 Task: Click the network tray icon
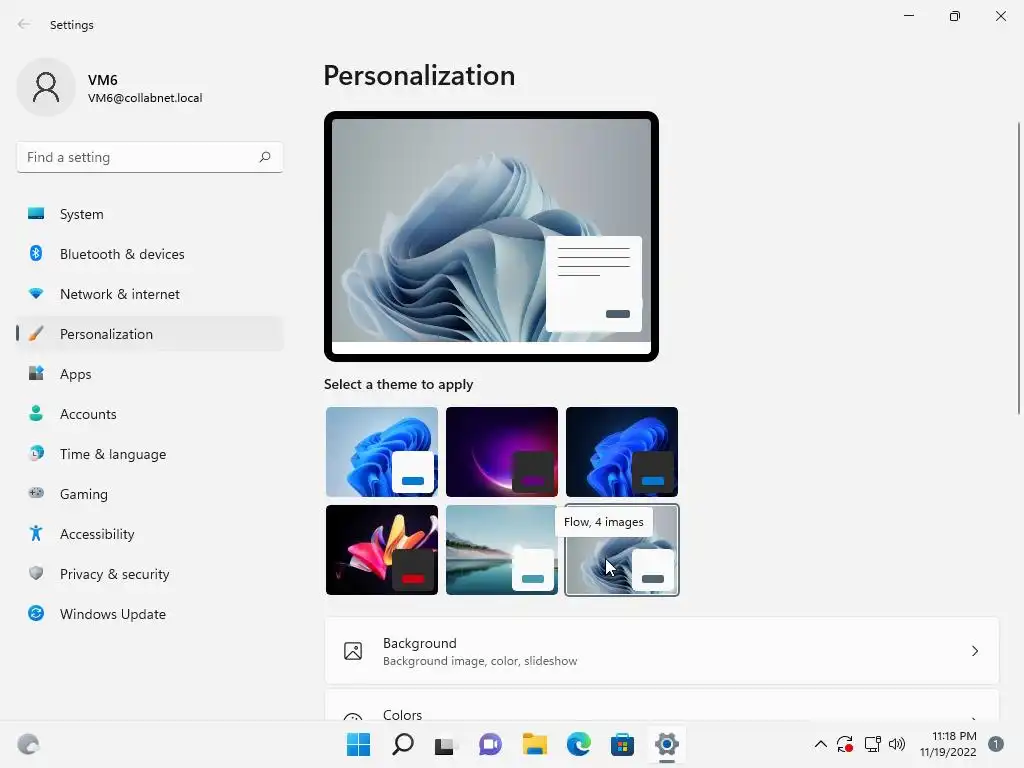872,744
